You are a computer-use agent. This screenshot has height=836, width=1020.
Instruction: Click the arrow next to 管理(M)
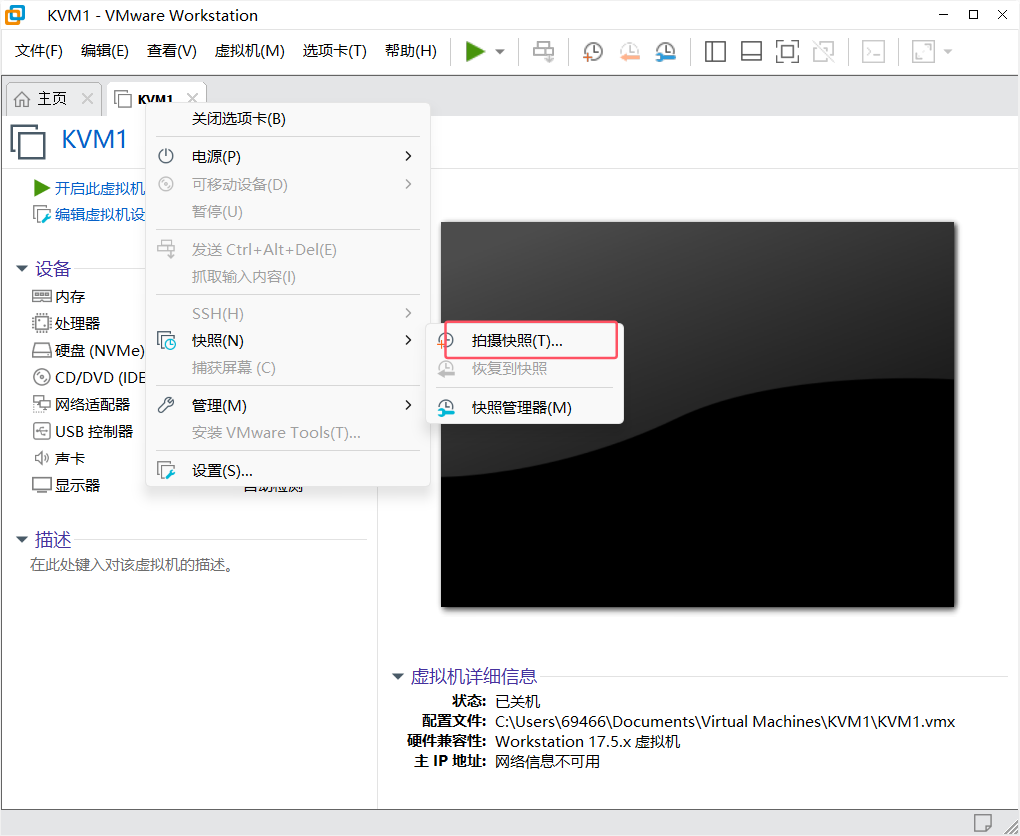408,405
